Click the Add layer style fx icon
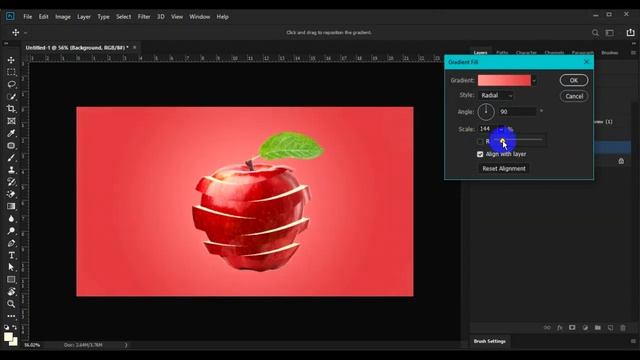This screenshot has width=640, height=360. click(x=560, y=328)
